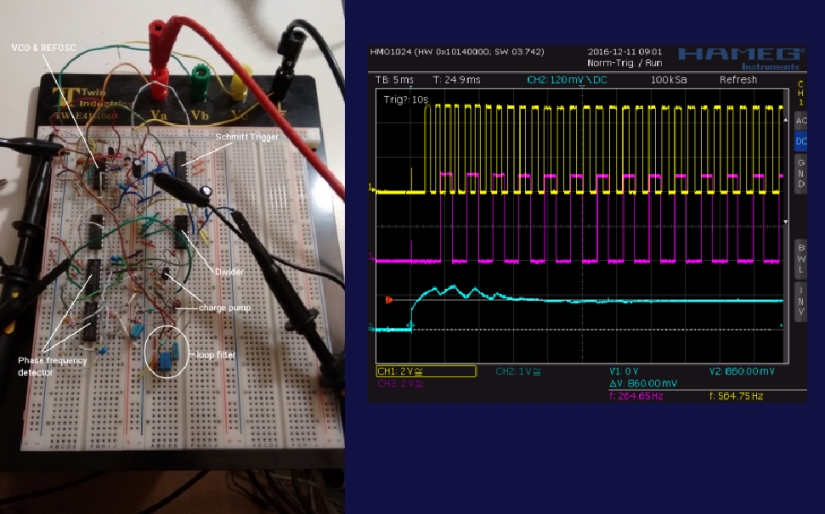Click the 100 kSa sample rate readout
This screenshot has width=825, height=514.
[x=669, y=80]
